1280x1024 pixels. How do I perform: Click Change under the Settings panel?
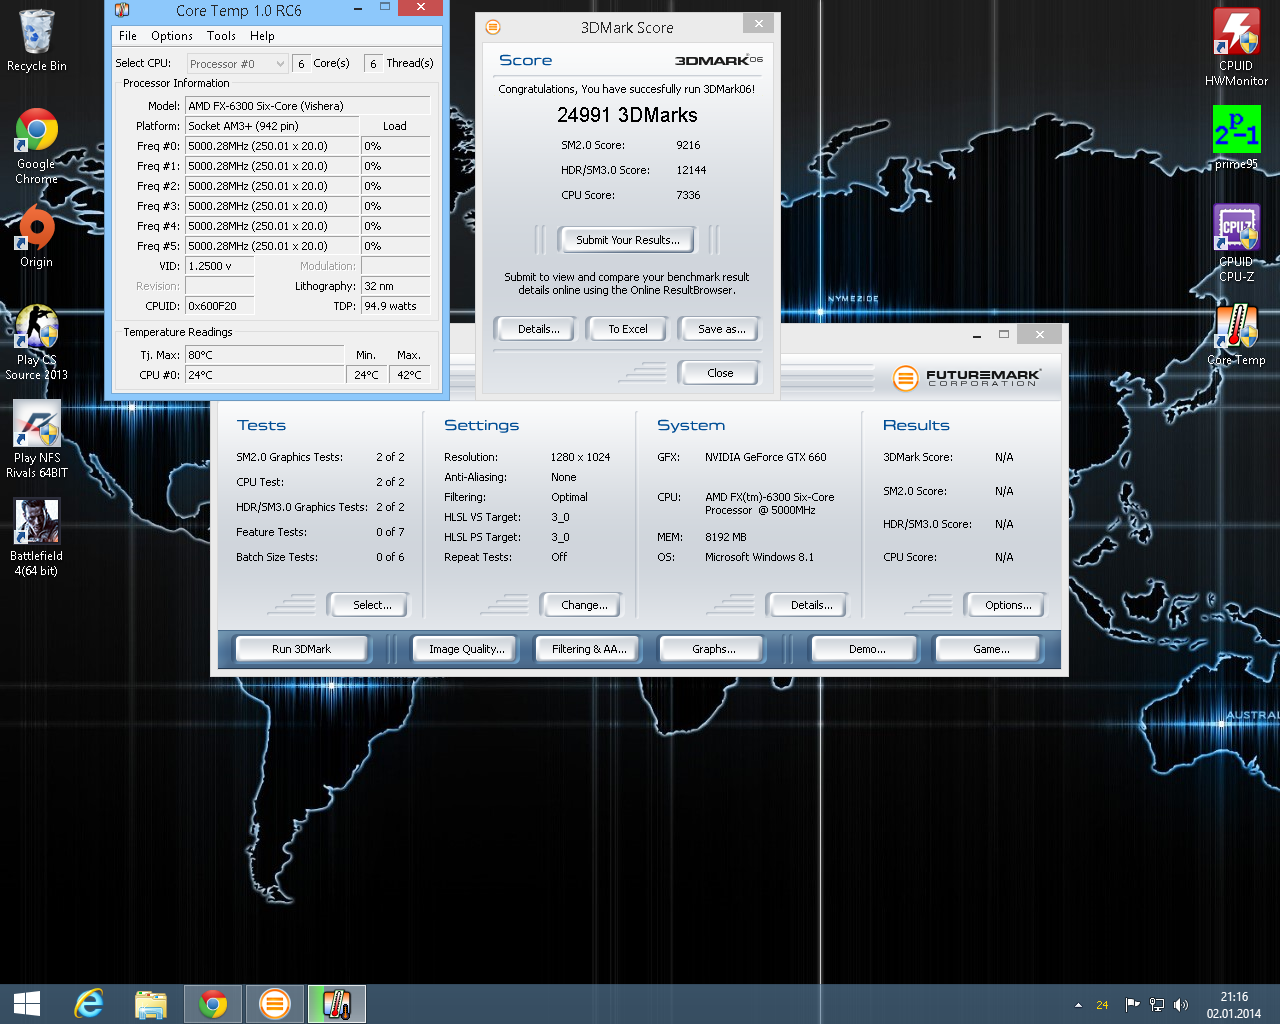pos(584,605)
